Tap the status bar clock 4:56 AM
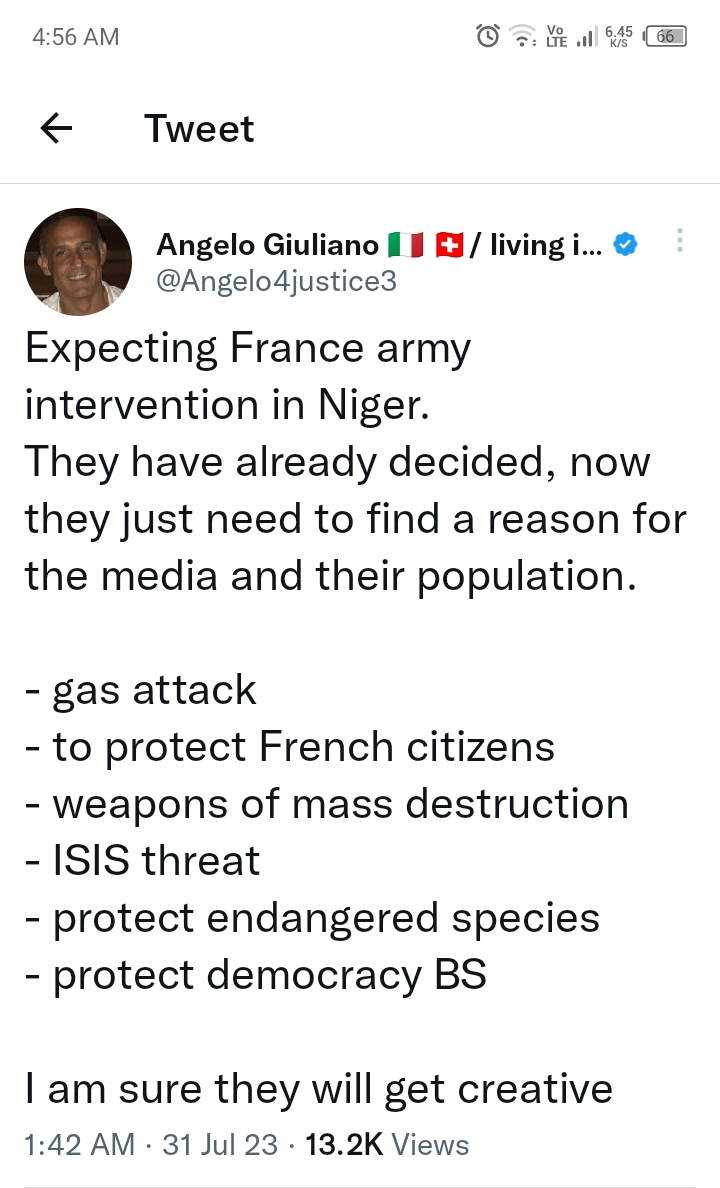 [x=76, y=36]
